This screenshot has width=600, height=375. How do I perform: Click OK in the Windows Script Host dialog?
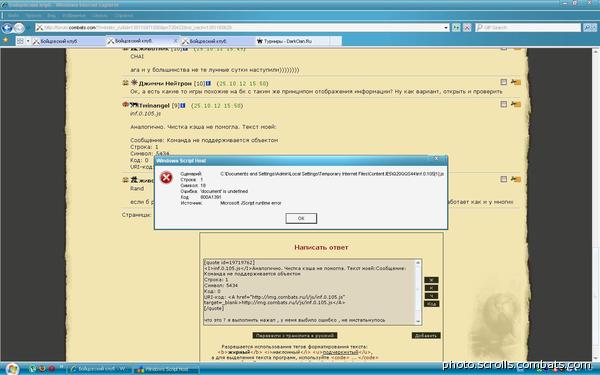tap(301, 218)
